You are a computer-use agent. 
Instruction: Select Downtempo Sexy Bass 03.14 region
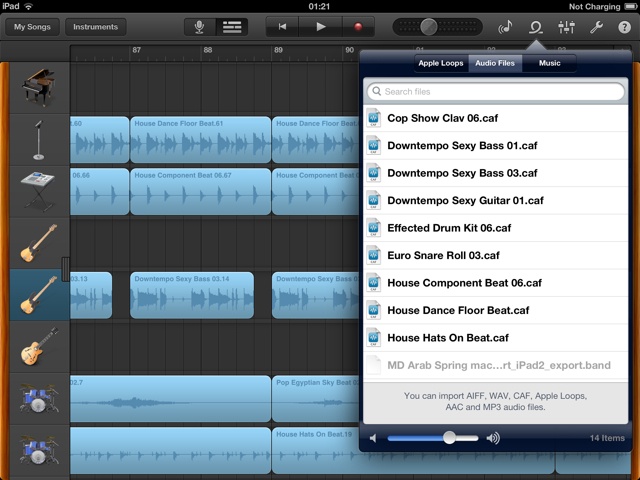click(192, 295)
